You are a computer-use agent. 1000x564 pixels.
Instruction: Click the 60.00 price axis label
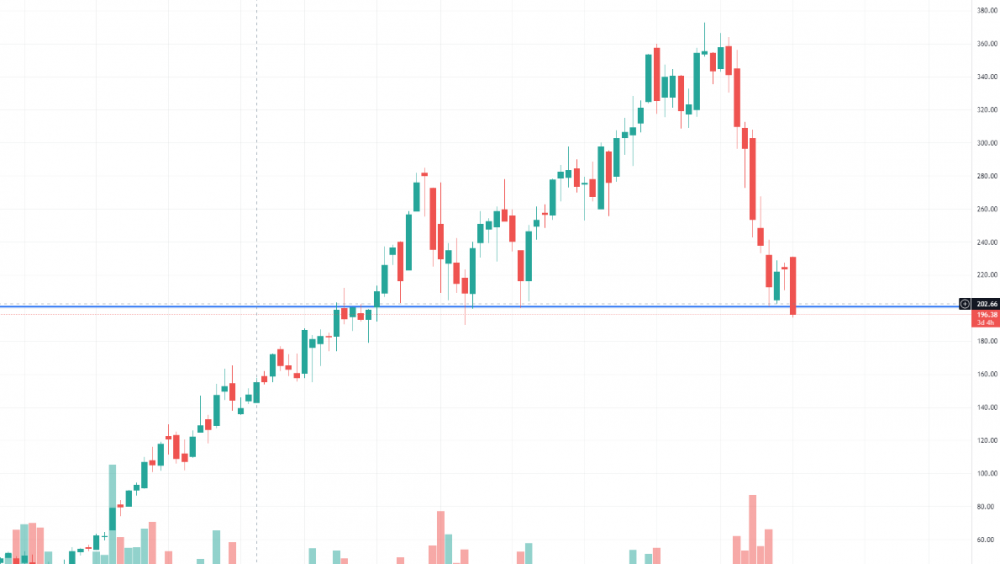(x=986, y=540)
